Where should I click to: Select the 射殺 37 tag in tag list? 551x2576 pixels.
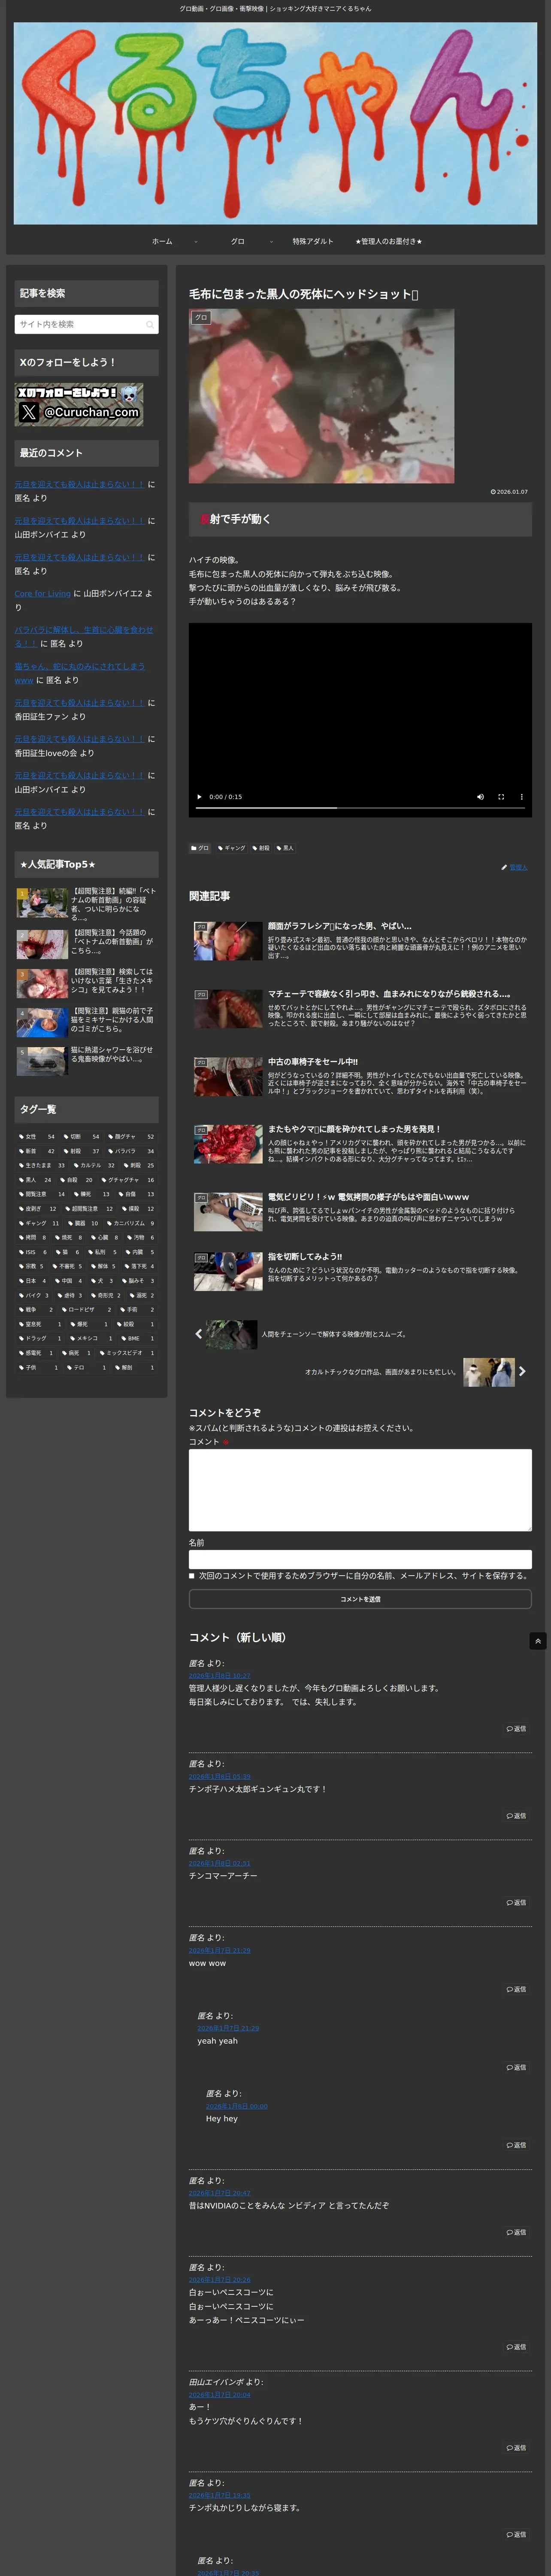point(82,1151)
